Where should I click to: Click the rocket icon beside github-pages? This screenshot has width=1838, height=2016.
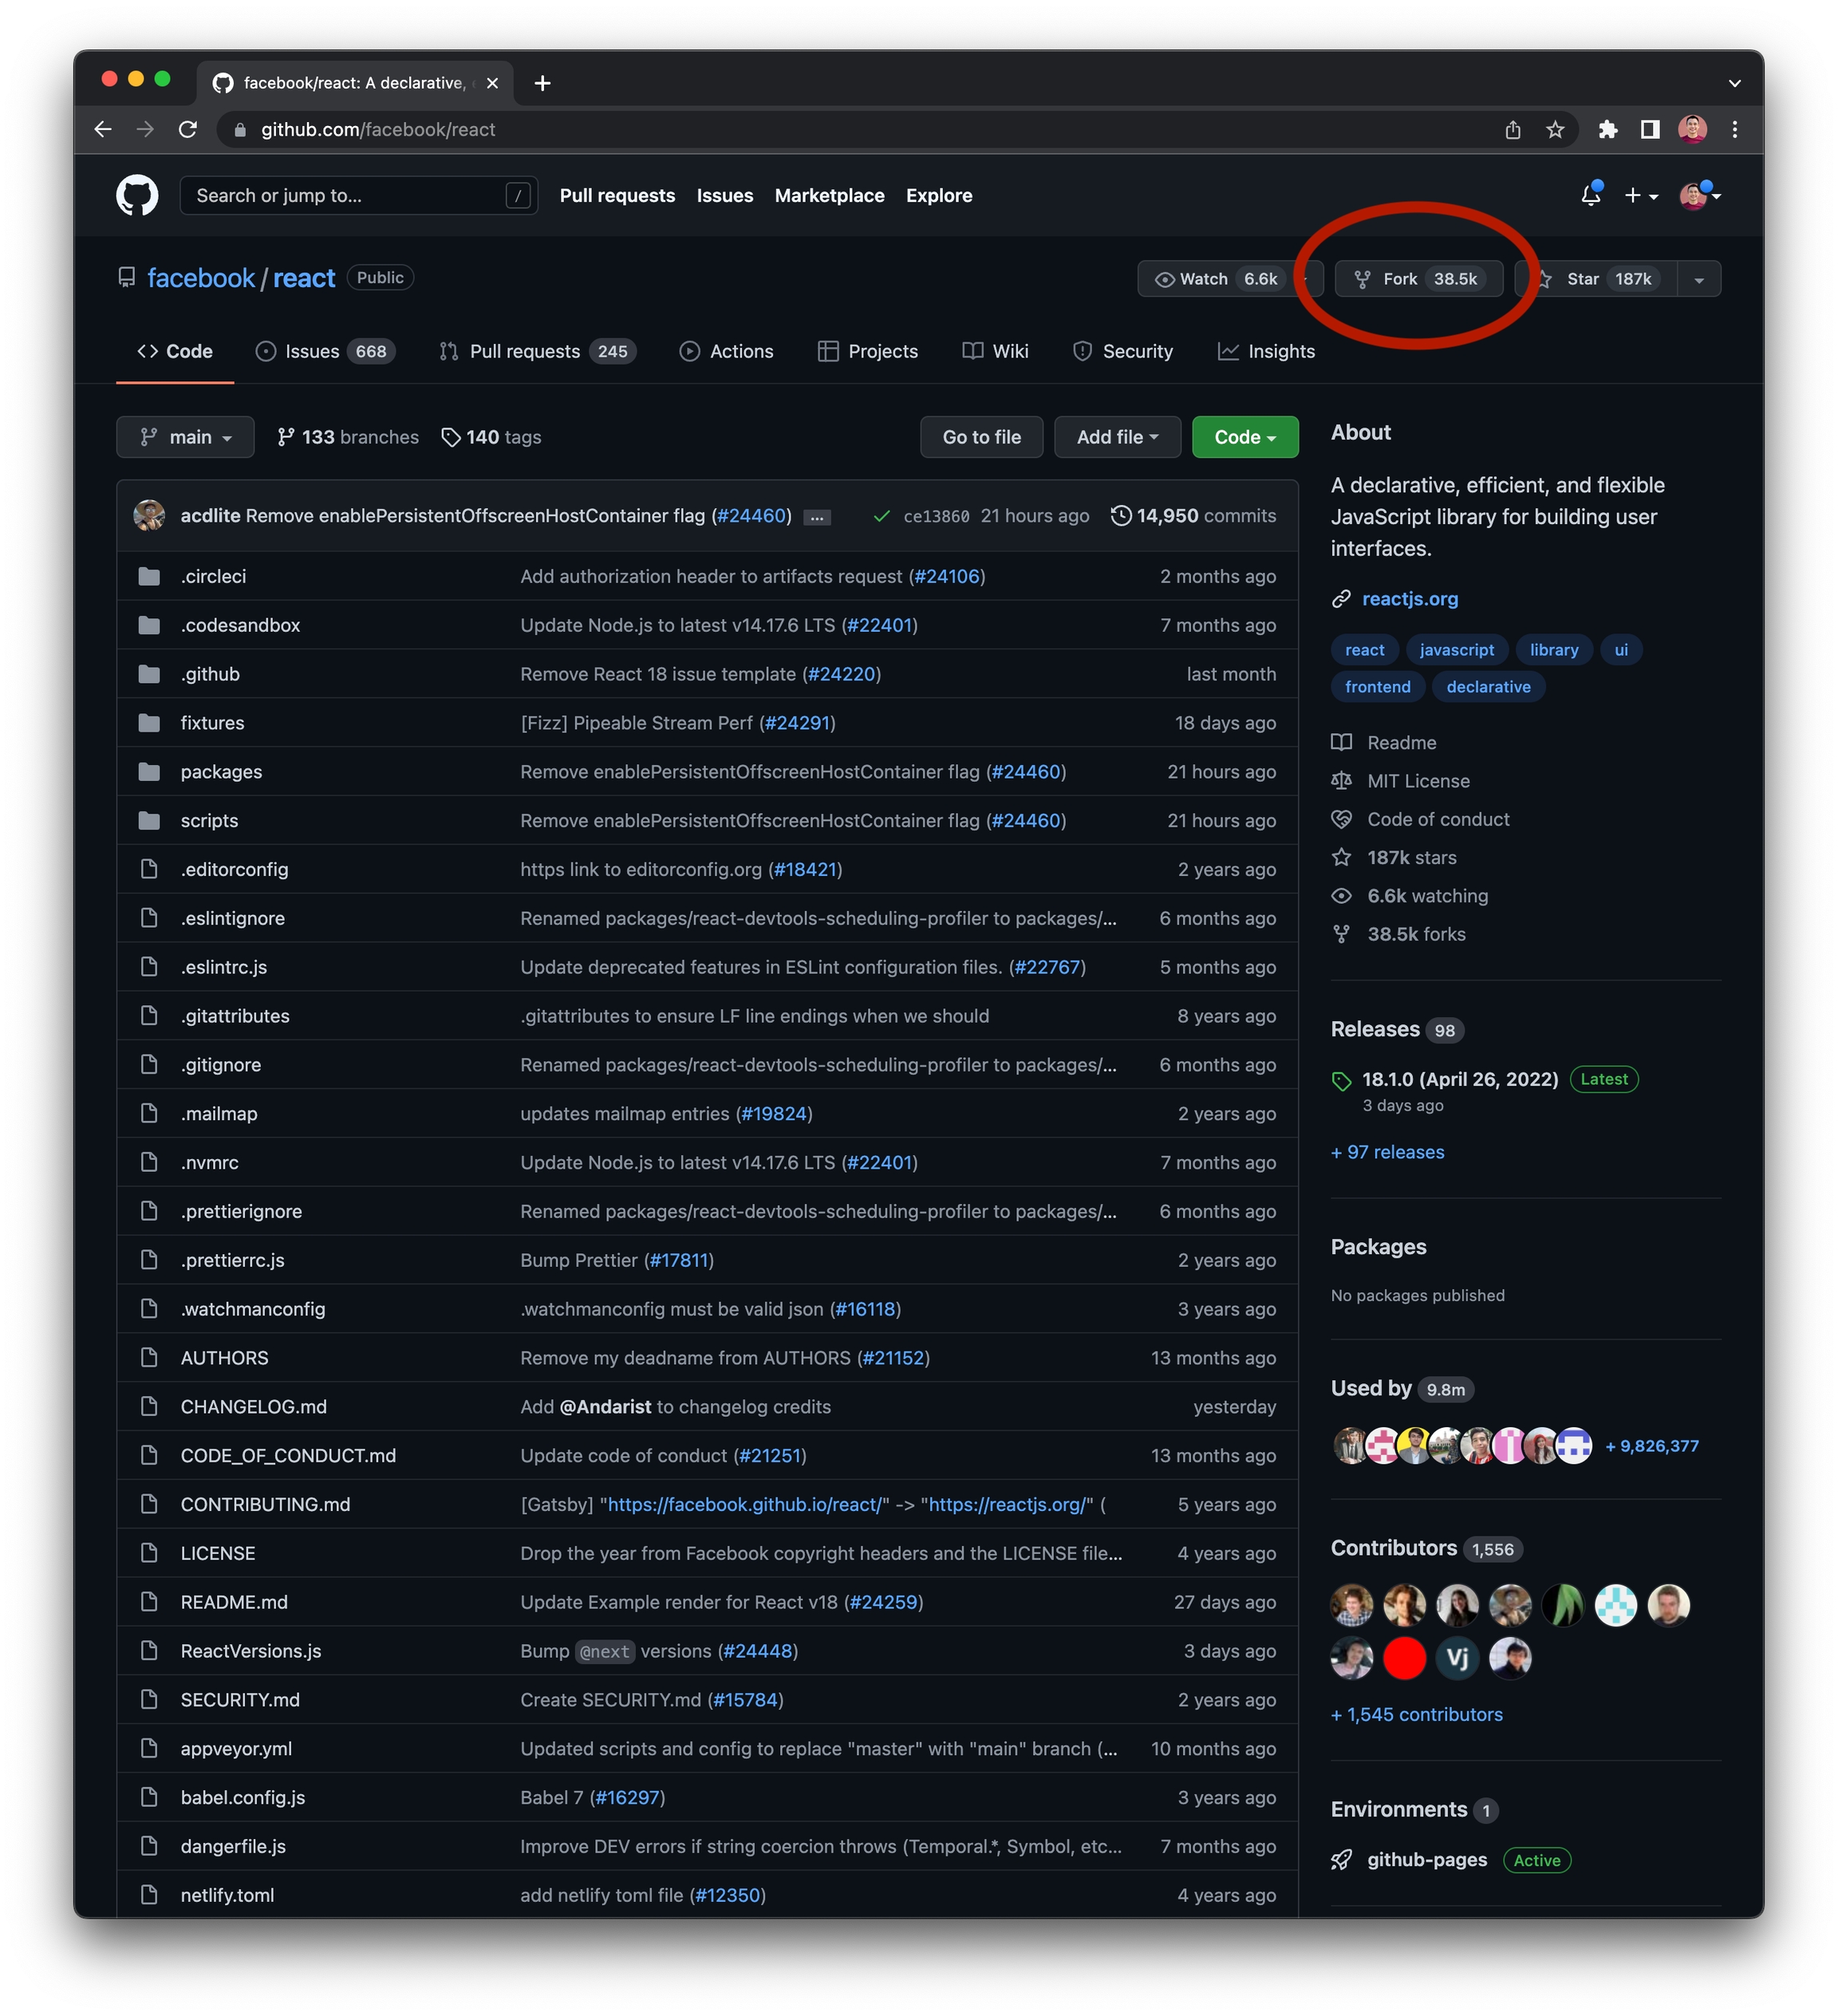pos(1341,1860)
